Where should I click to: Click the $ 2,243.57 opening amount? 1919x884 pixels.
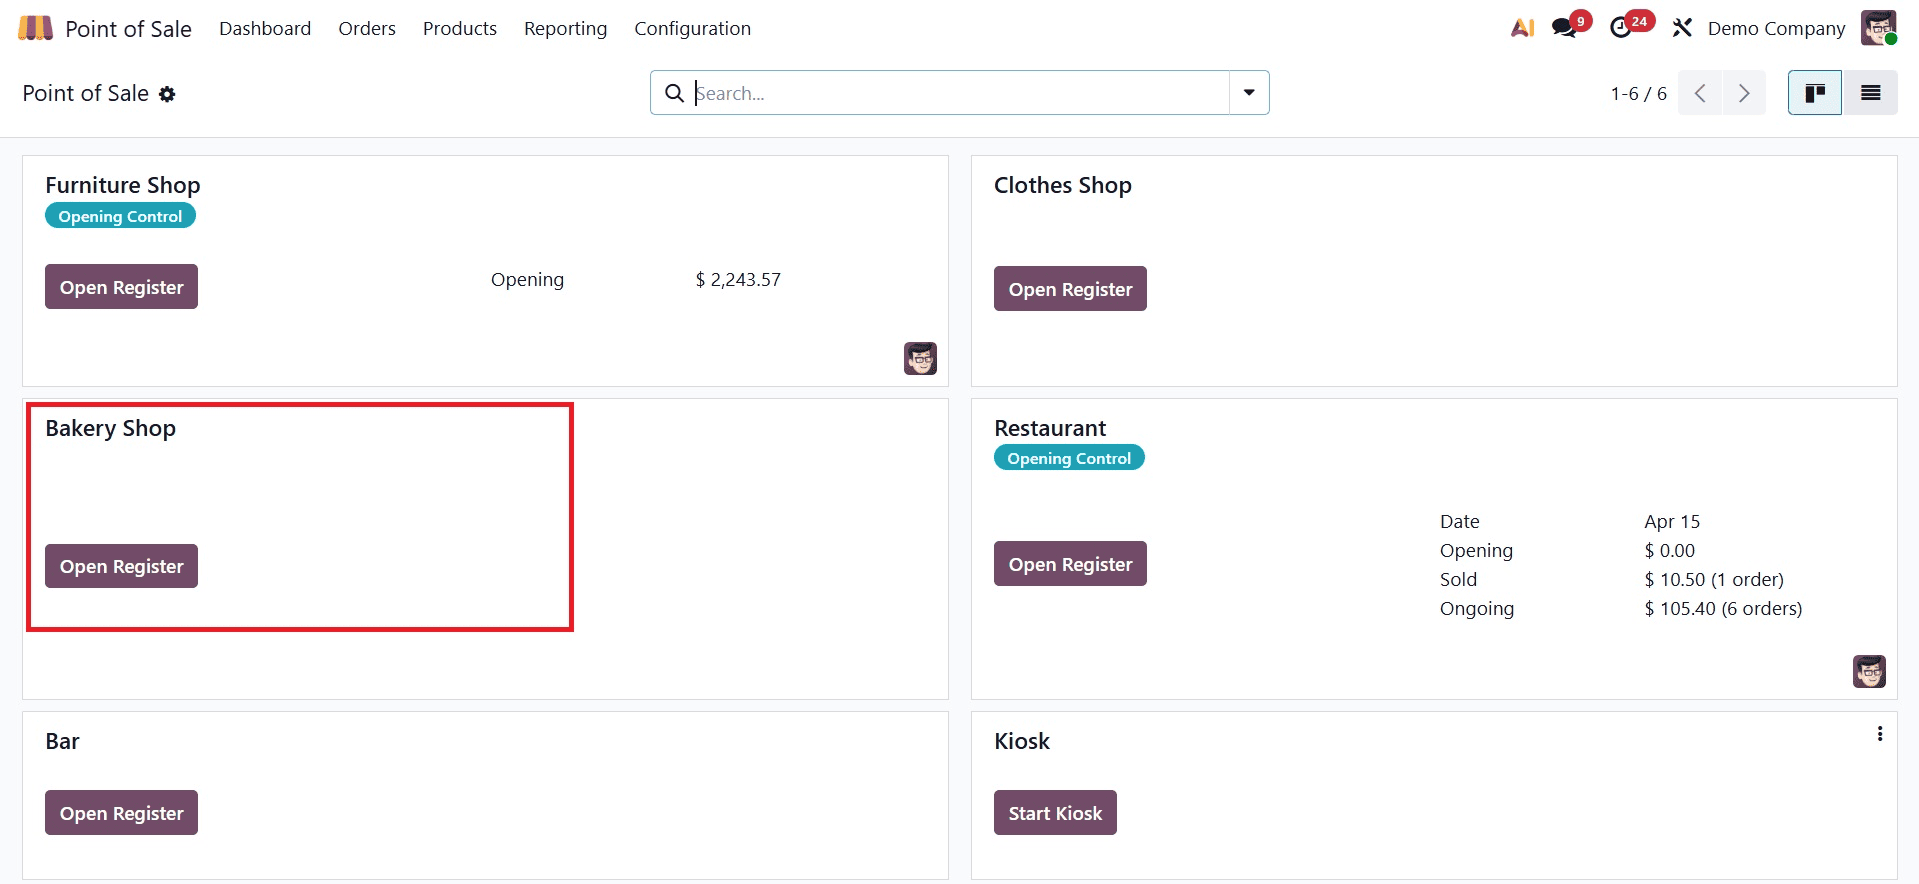(738, 280)
